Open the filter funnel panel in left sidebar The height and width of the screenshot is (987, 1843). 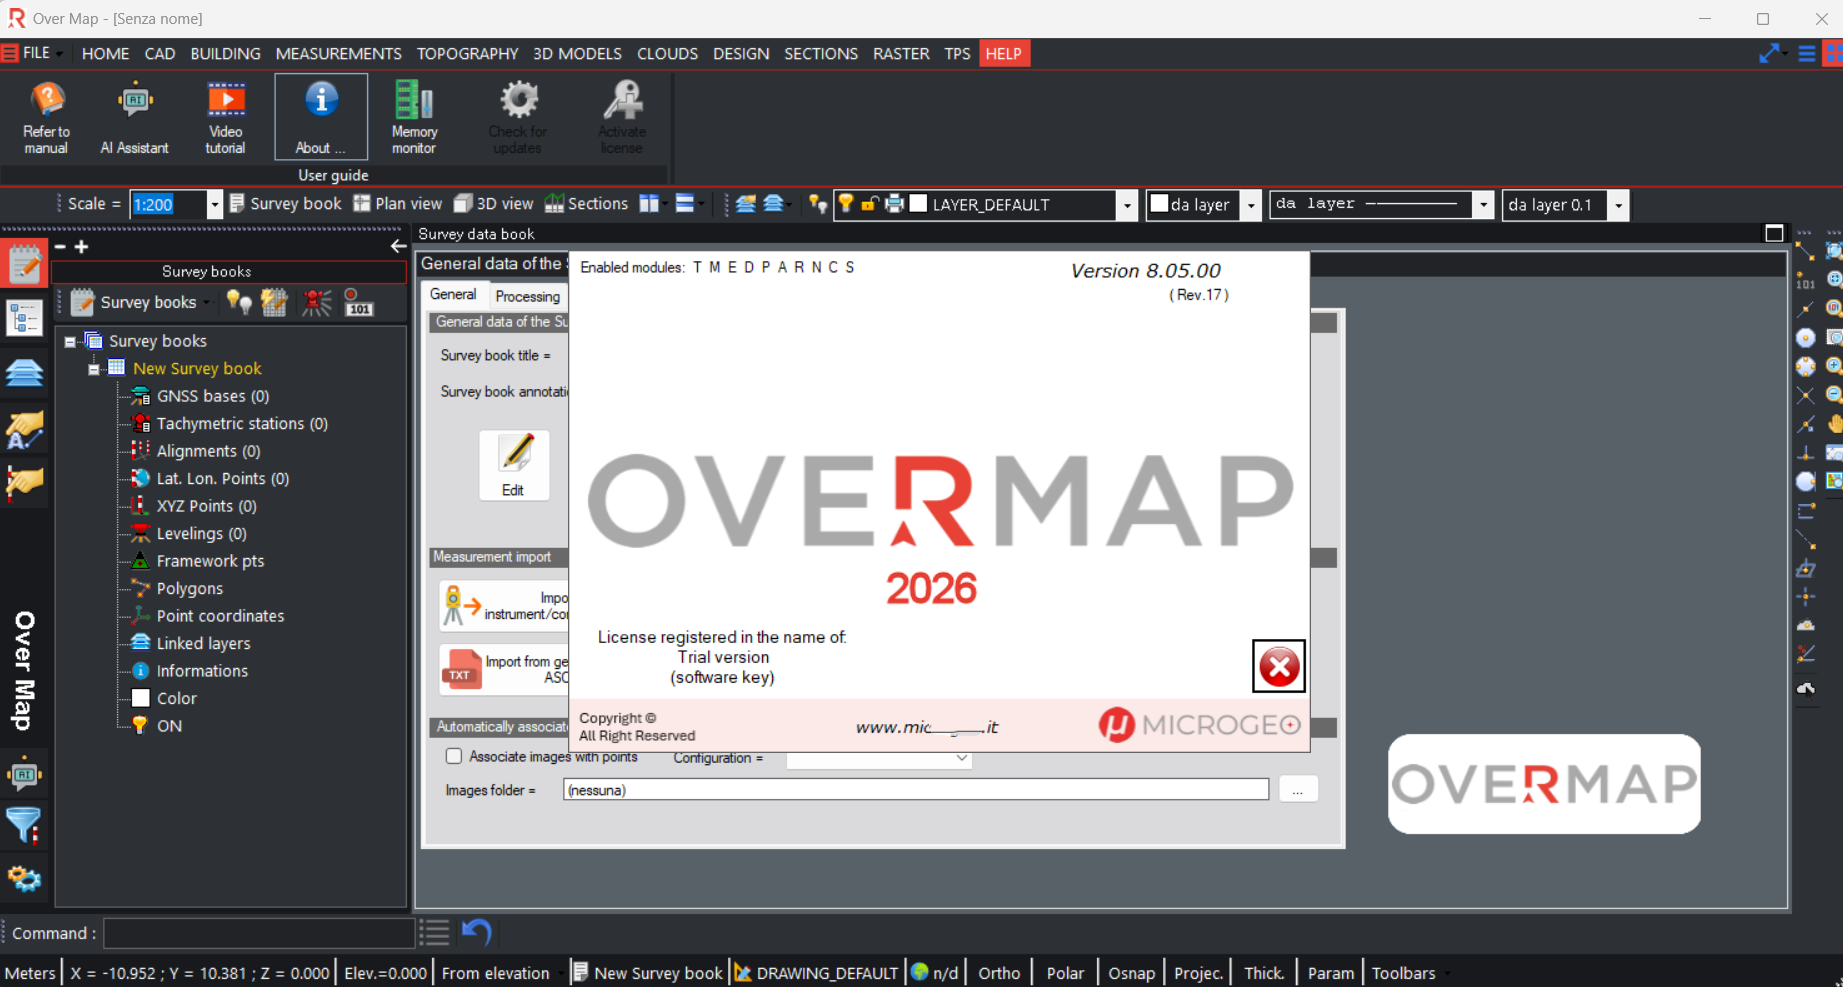25,826
